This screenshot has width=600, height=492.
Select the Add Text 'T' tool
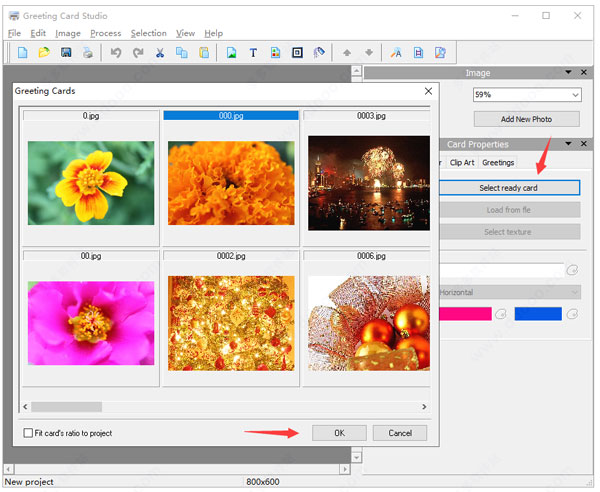click(253, 52)
